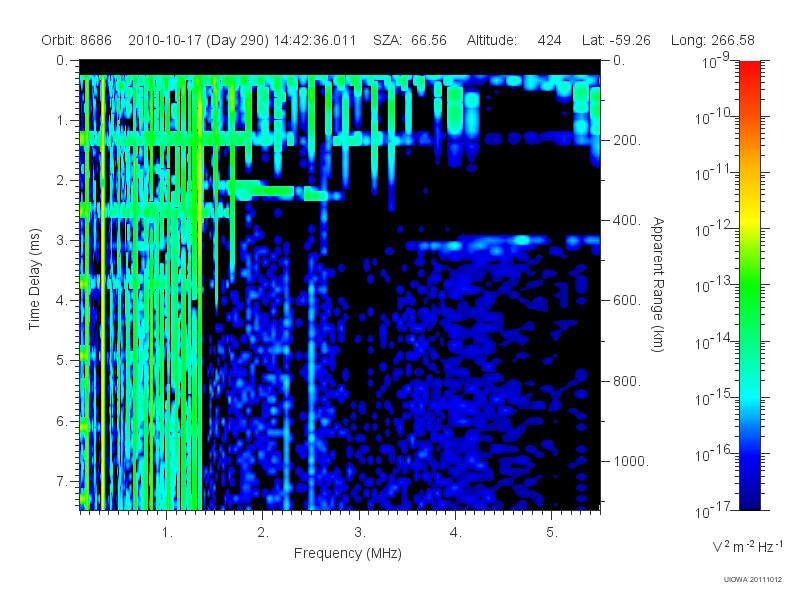Click the SZA: 66.56 header value
Screen dimensions: 800x600
(x=410, y=40)
